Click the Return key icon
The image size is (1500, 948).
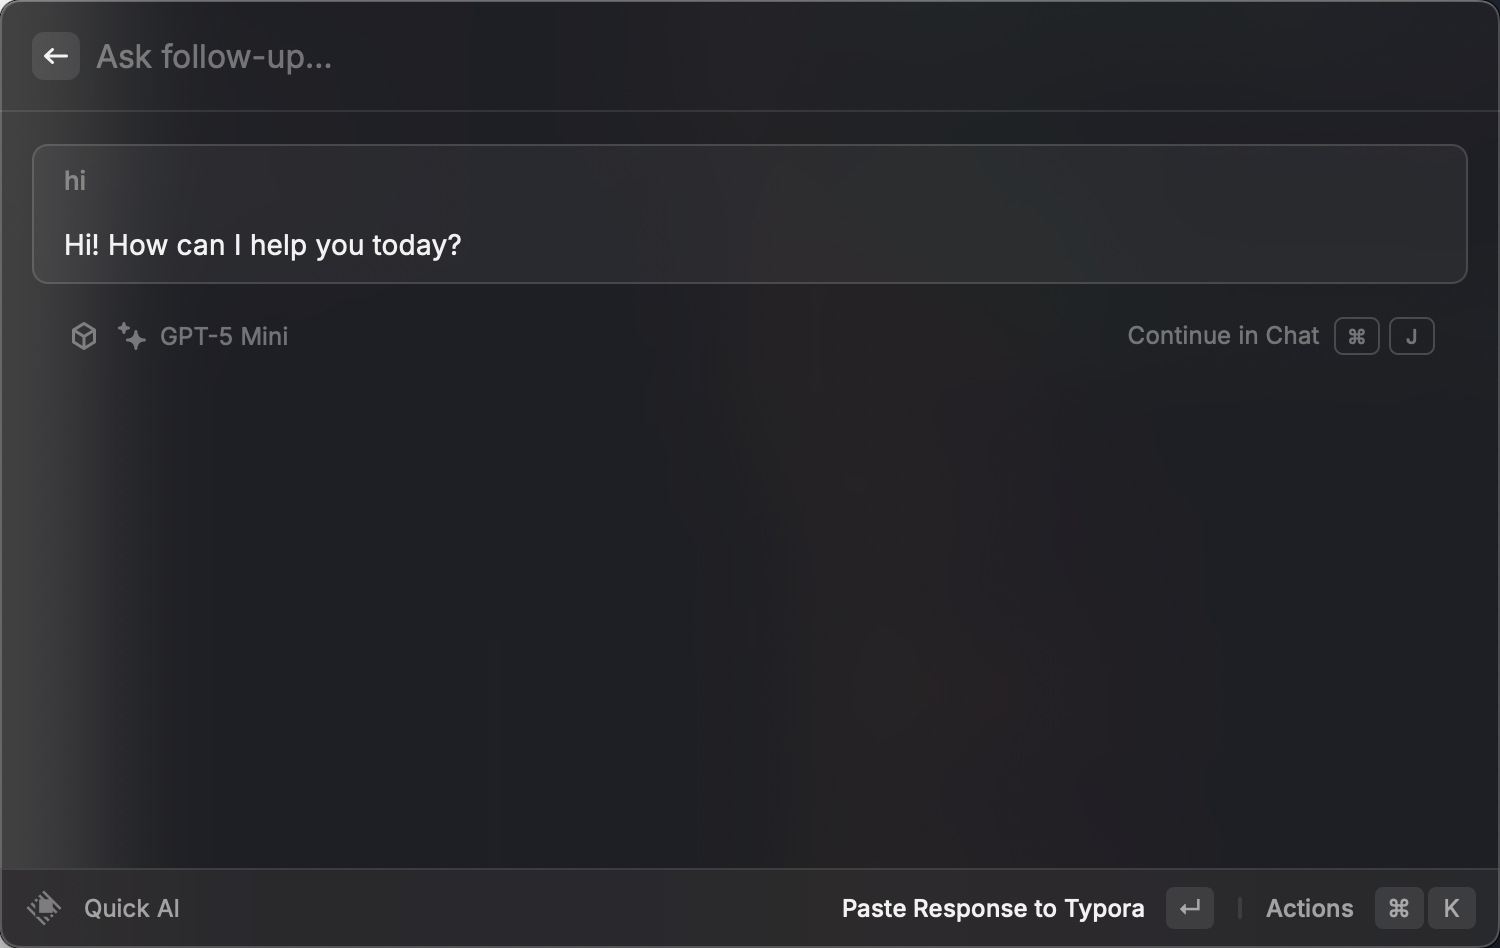1190,908
